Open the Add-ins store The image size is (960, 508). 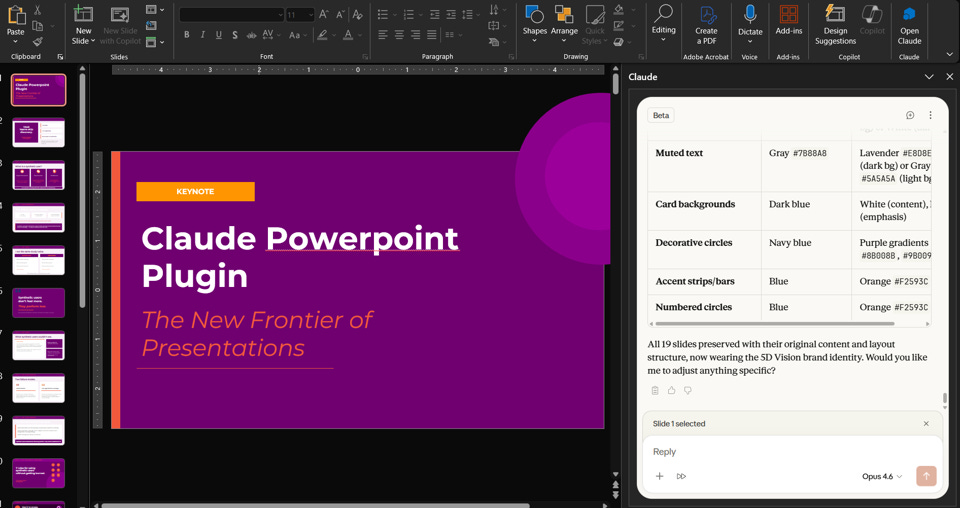[x=789, y=20]
